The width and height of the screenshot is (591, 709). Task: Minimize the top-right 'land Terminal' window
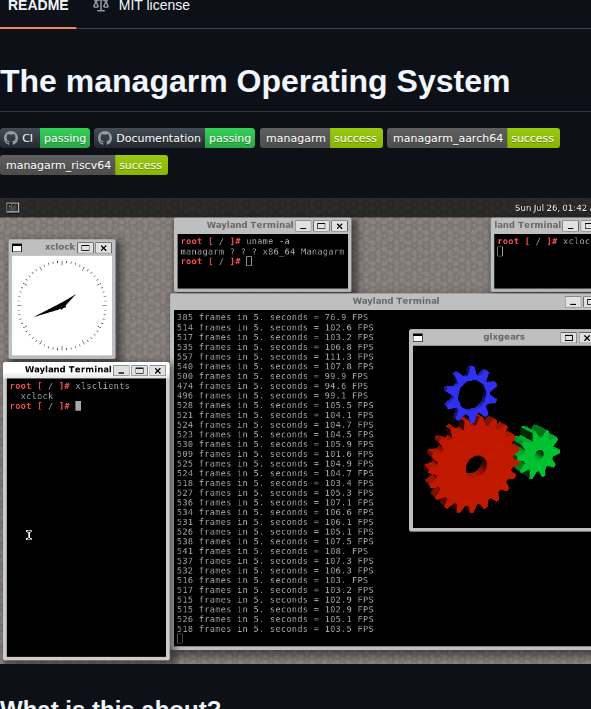point(571,226)
